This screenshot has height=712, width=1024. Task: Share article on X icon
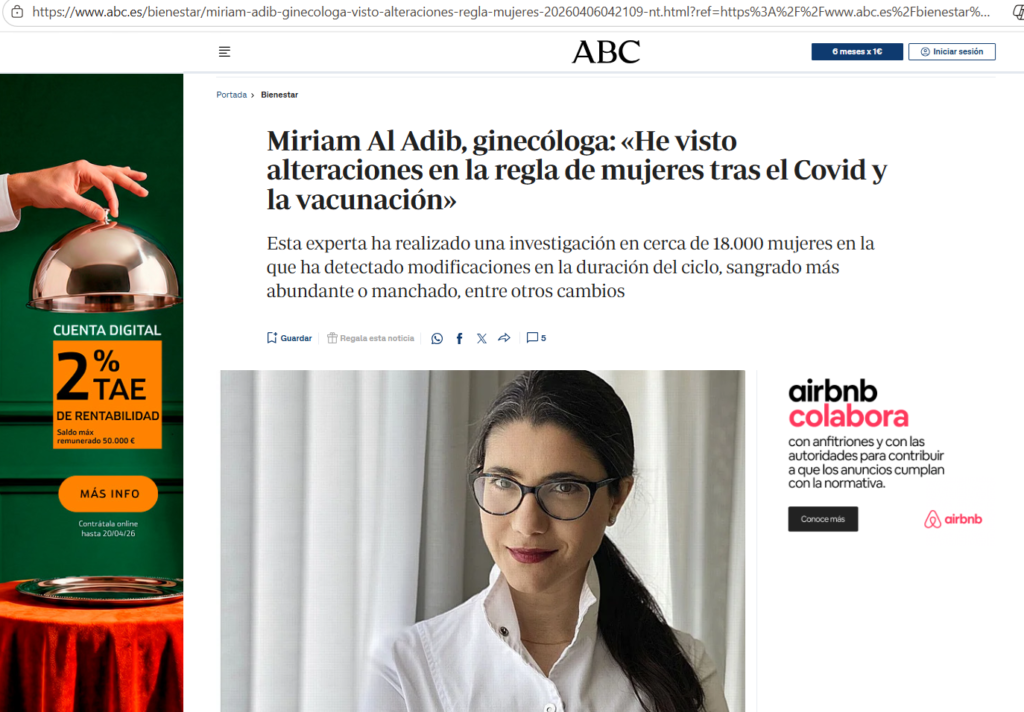(x=481, y=338)
